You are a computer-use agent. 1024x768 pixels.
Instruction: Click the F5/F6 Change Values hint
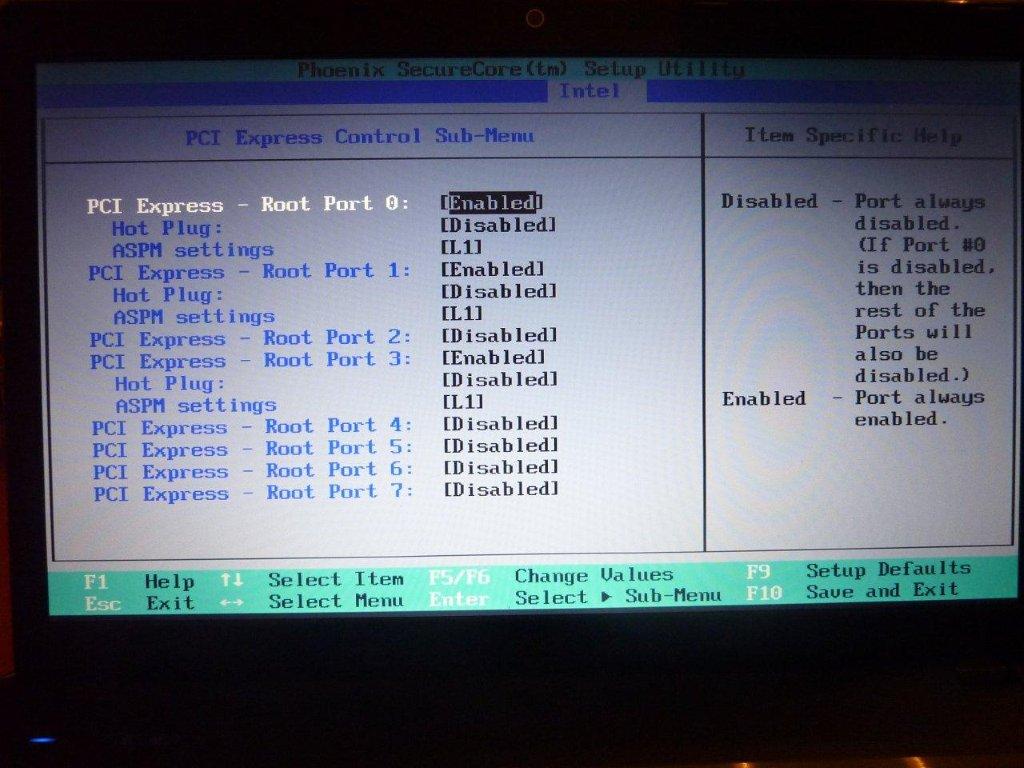click(551, 576)
